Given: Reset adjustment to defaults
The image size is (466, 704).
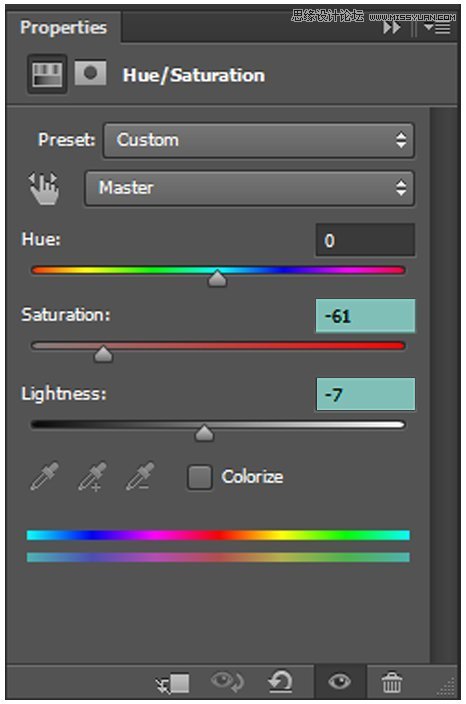Looking at the screenshot, I should [x=280, y=682].
